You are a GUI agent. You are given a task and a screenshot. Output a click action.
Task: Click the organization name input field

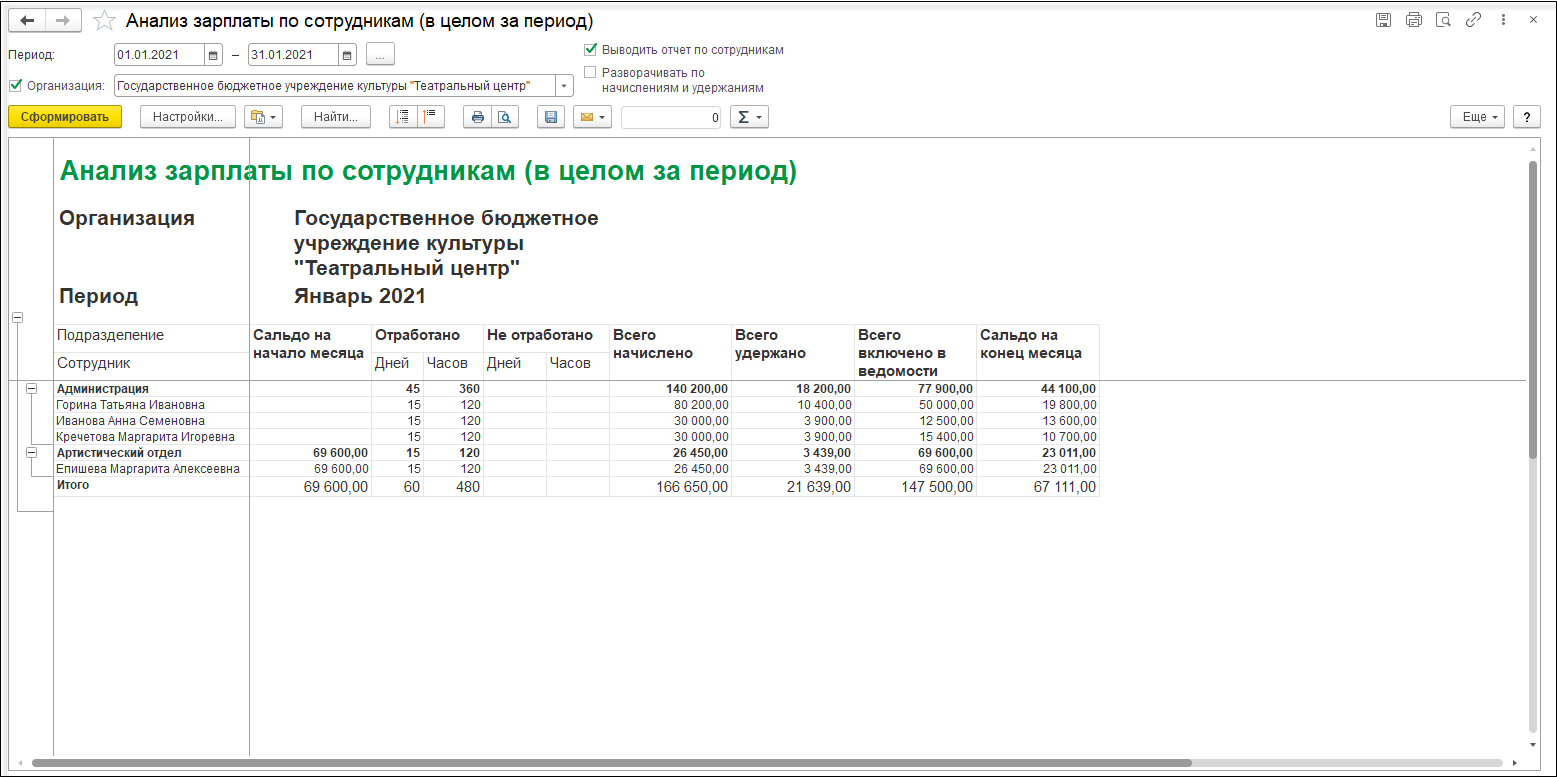pyautogui.click(x=335, y=85)
